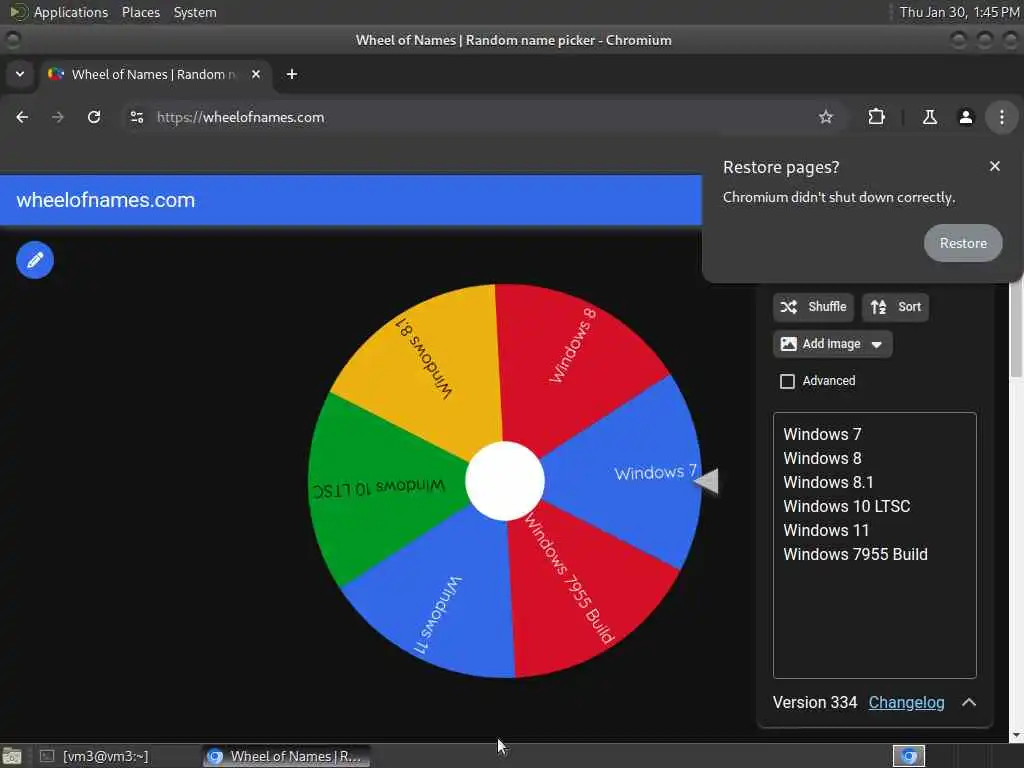Click the show desktop icon in taskbar
The height and width of the screenshot is (768, 1024).
(x=12, y=756)
